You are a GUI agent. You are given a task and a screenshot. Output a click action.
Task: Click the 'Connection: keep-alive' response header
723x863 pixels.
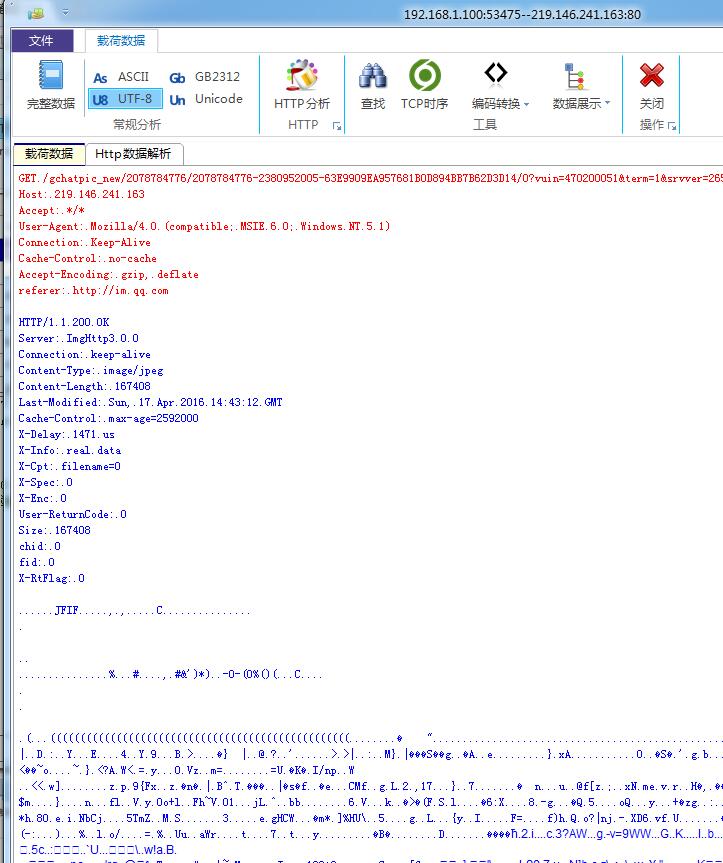[x=84, y=354]
